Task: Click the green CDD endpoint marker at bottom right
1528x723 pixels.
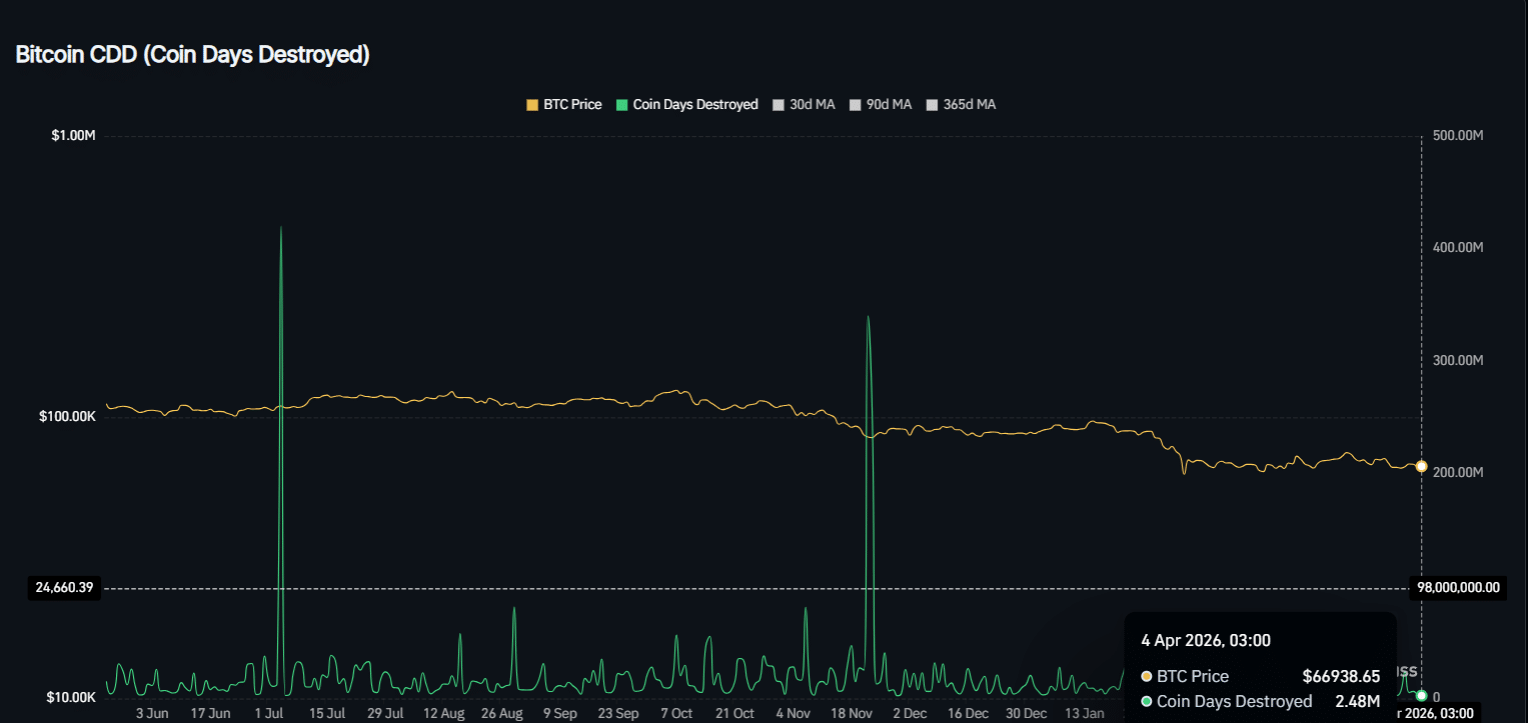Action: coord(1421,695)
